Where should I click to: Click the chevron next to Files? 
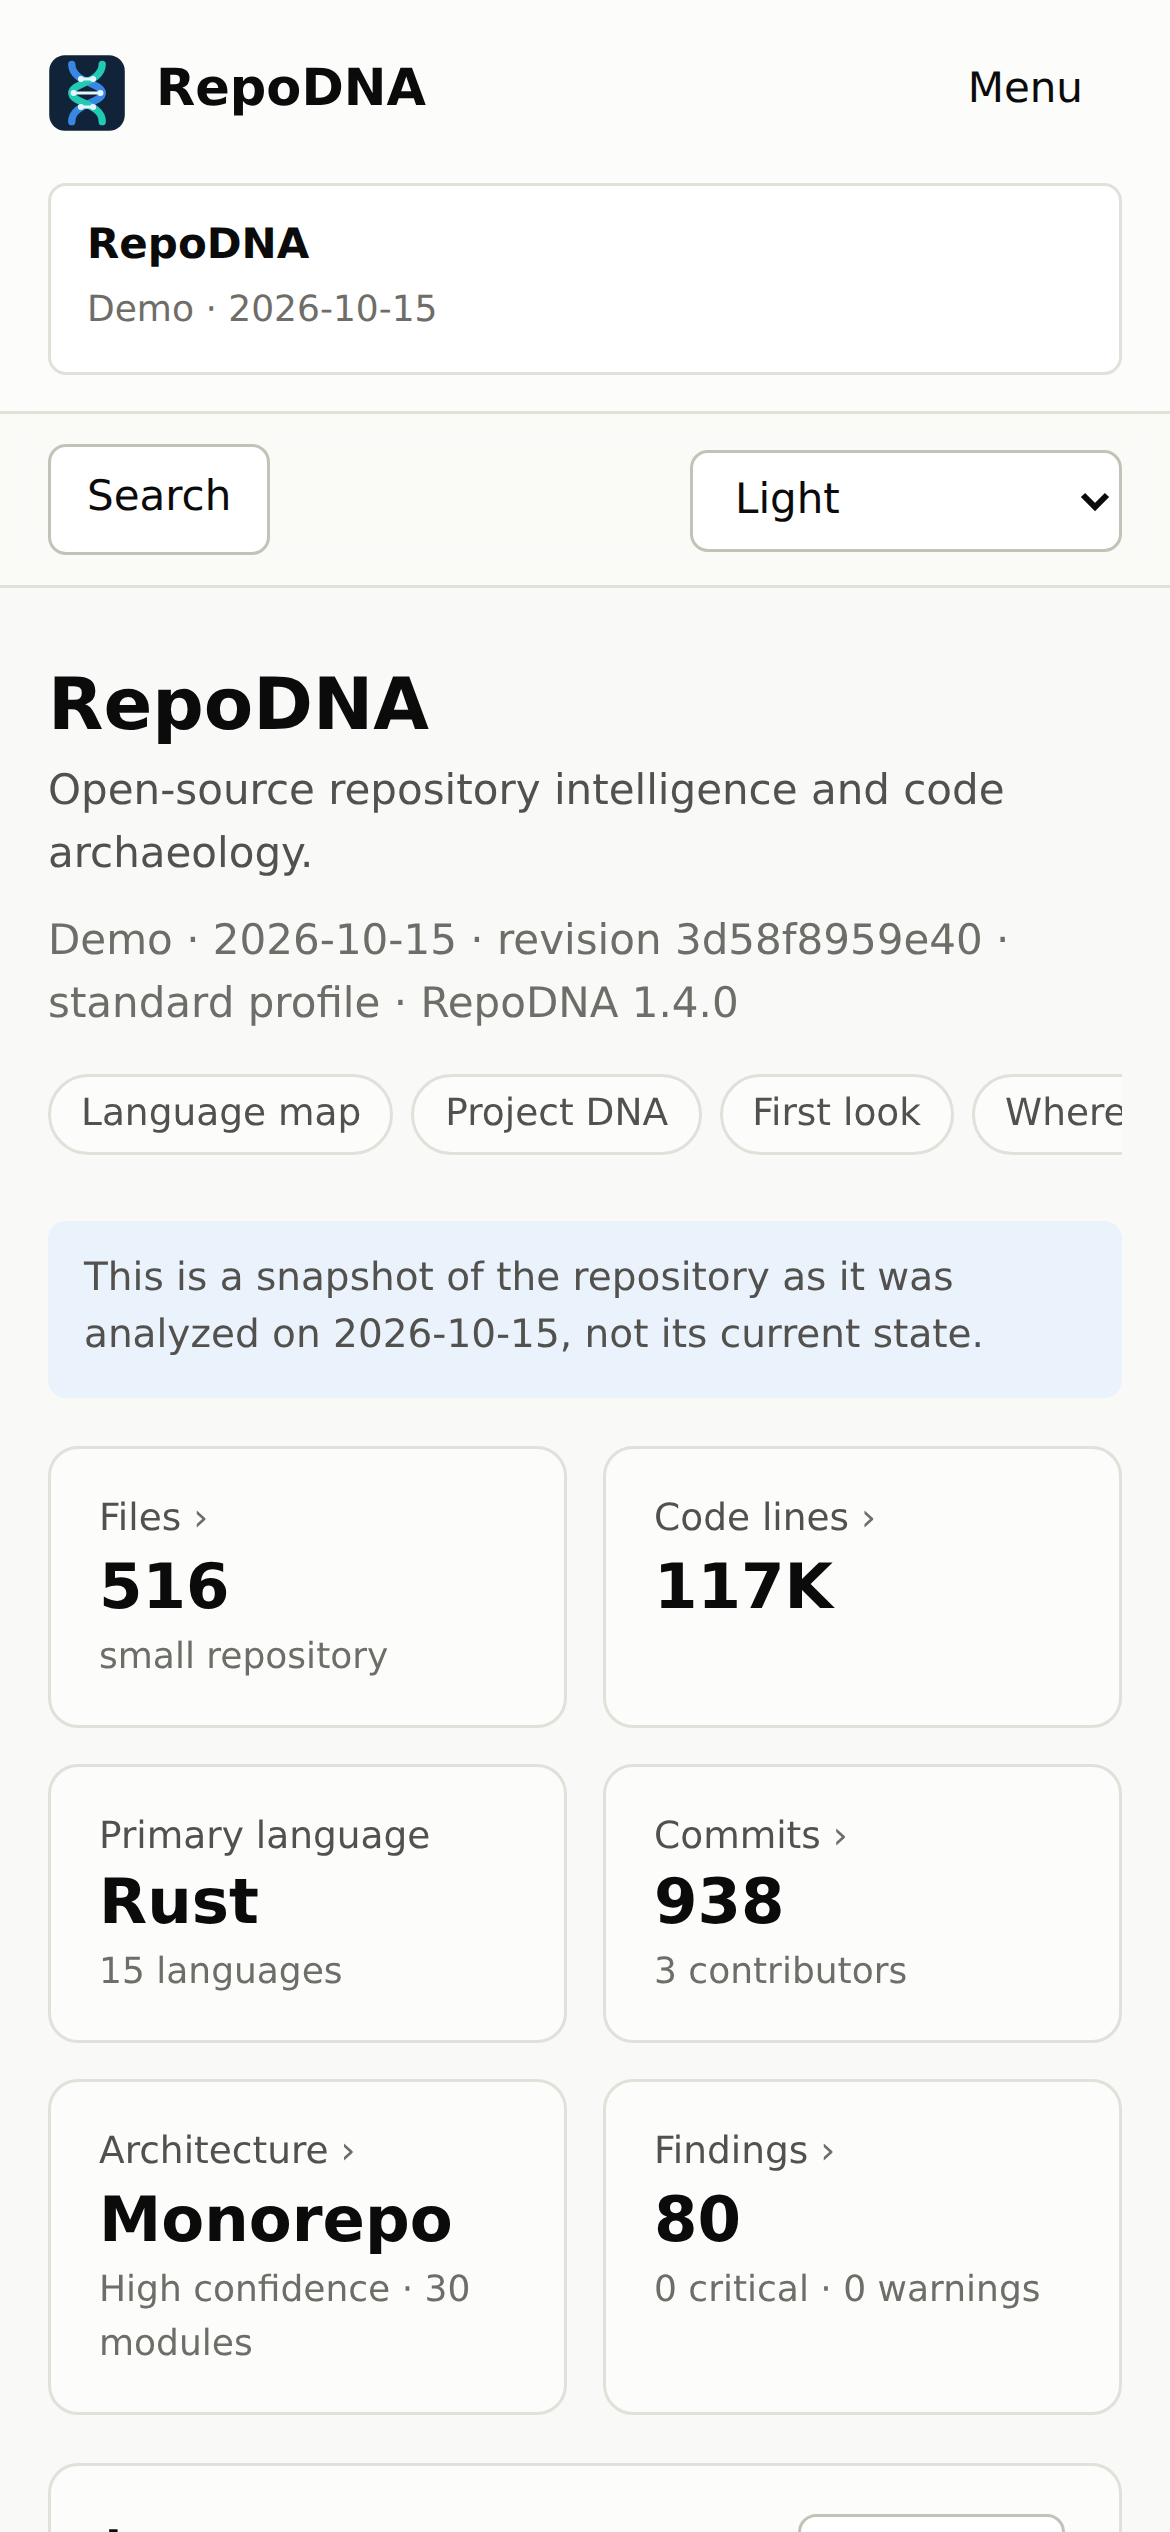click(201, 1519)
